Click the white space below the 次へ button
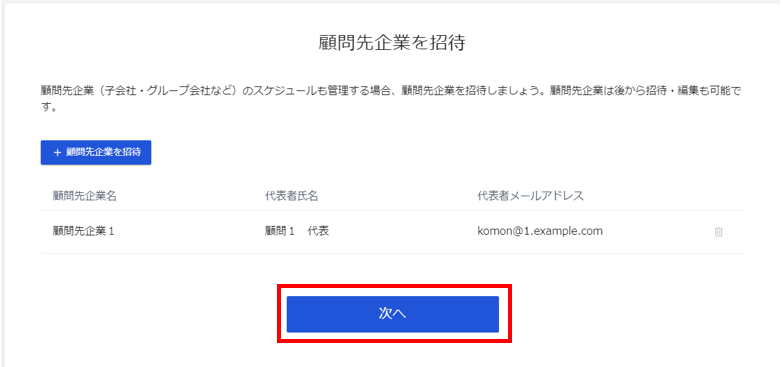 click(392, 356)
